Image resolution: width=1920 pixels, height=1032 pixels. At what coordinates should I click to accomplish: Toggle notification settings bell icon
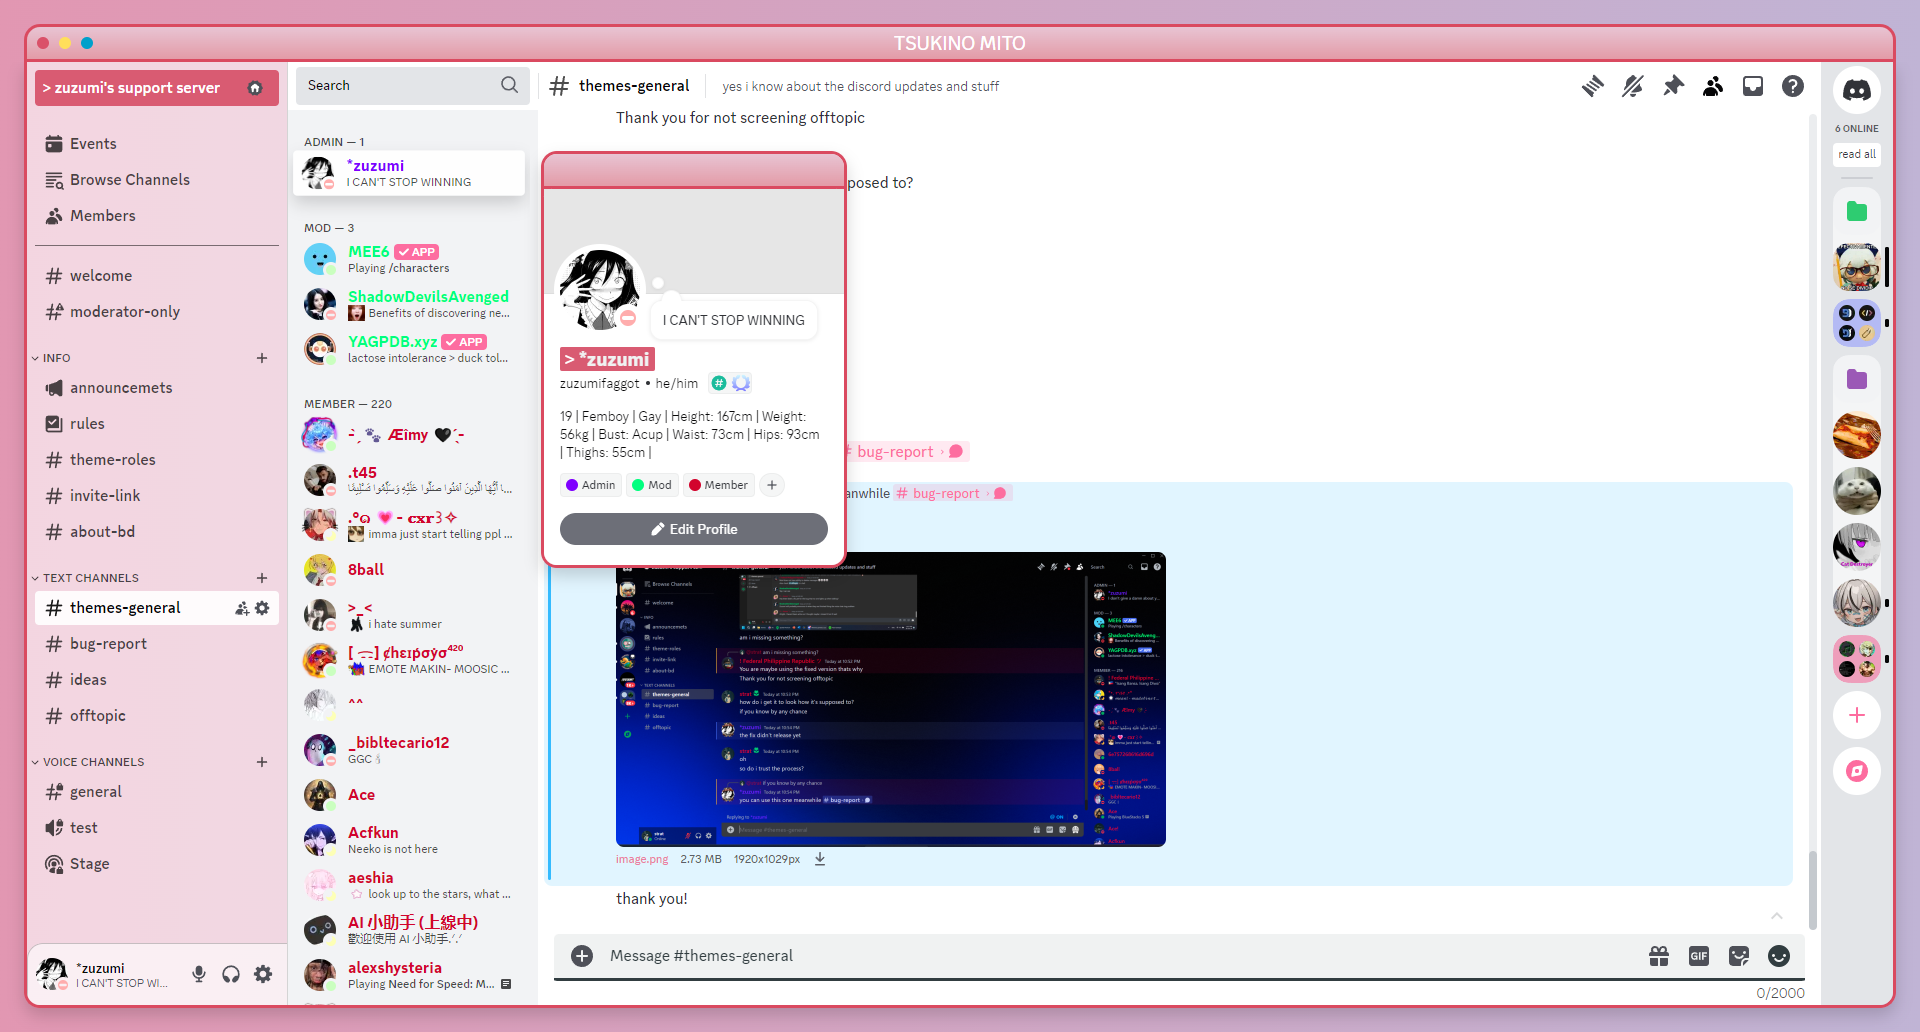click(1633, 86)
